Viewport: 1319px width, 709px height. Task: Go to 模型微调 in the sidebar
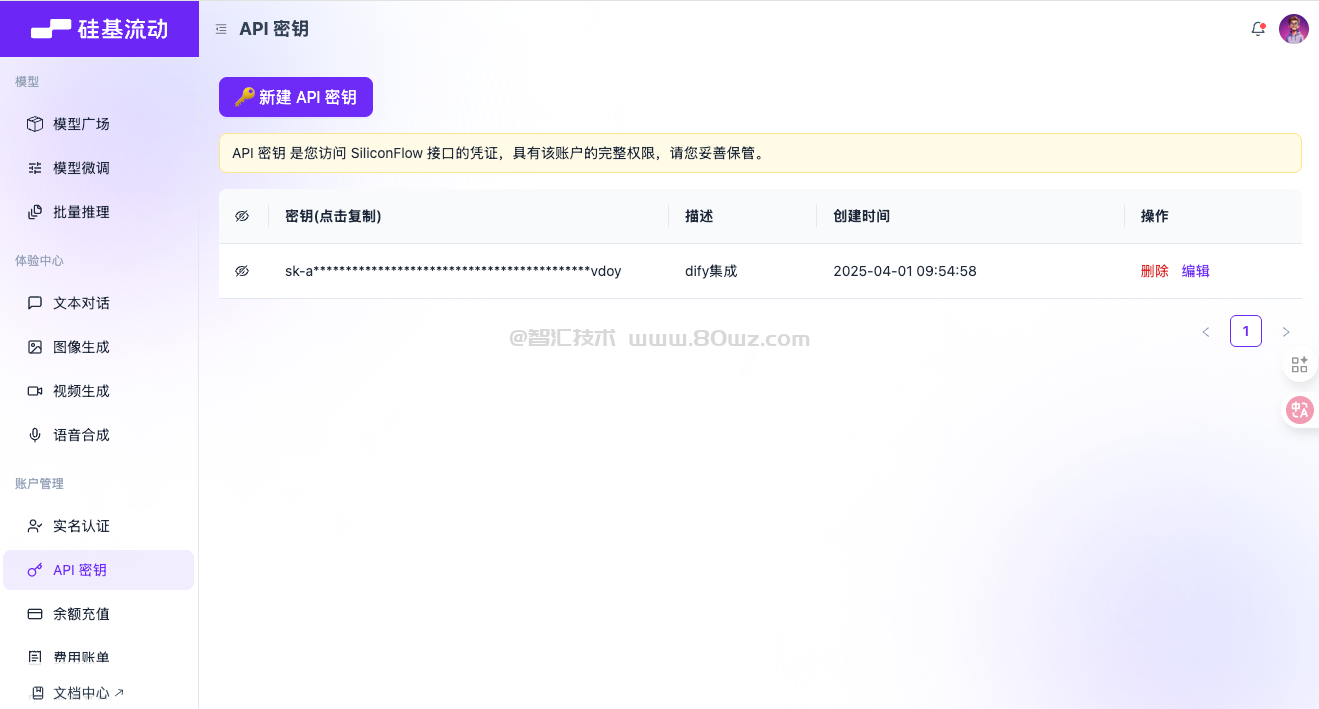click(81, 168)
